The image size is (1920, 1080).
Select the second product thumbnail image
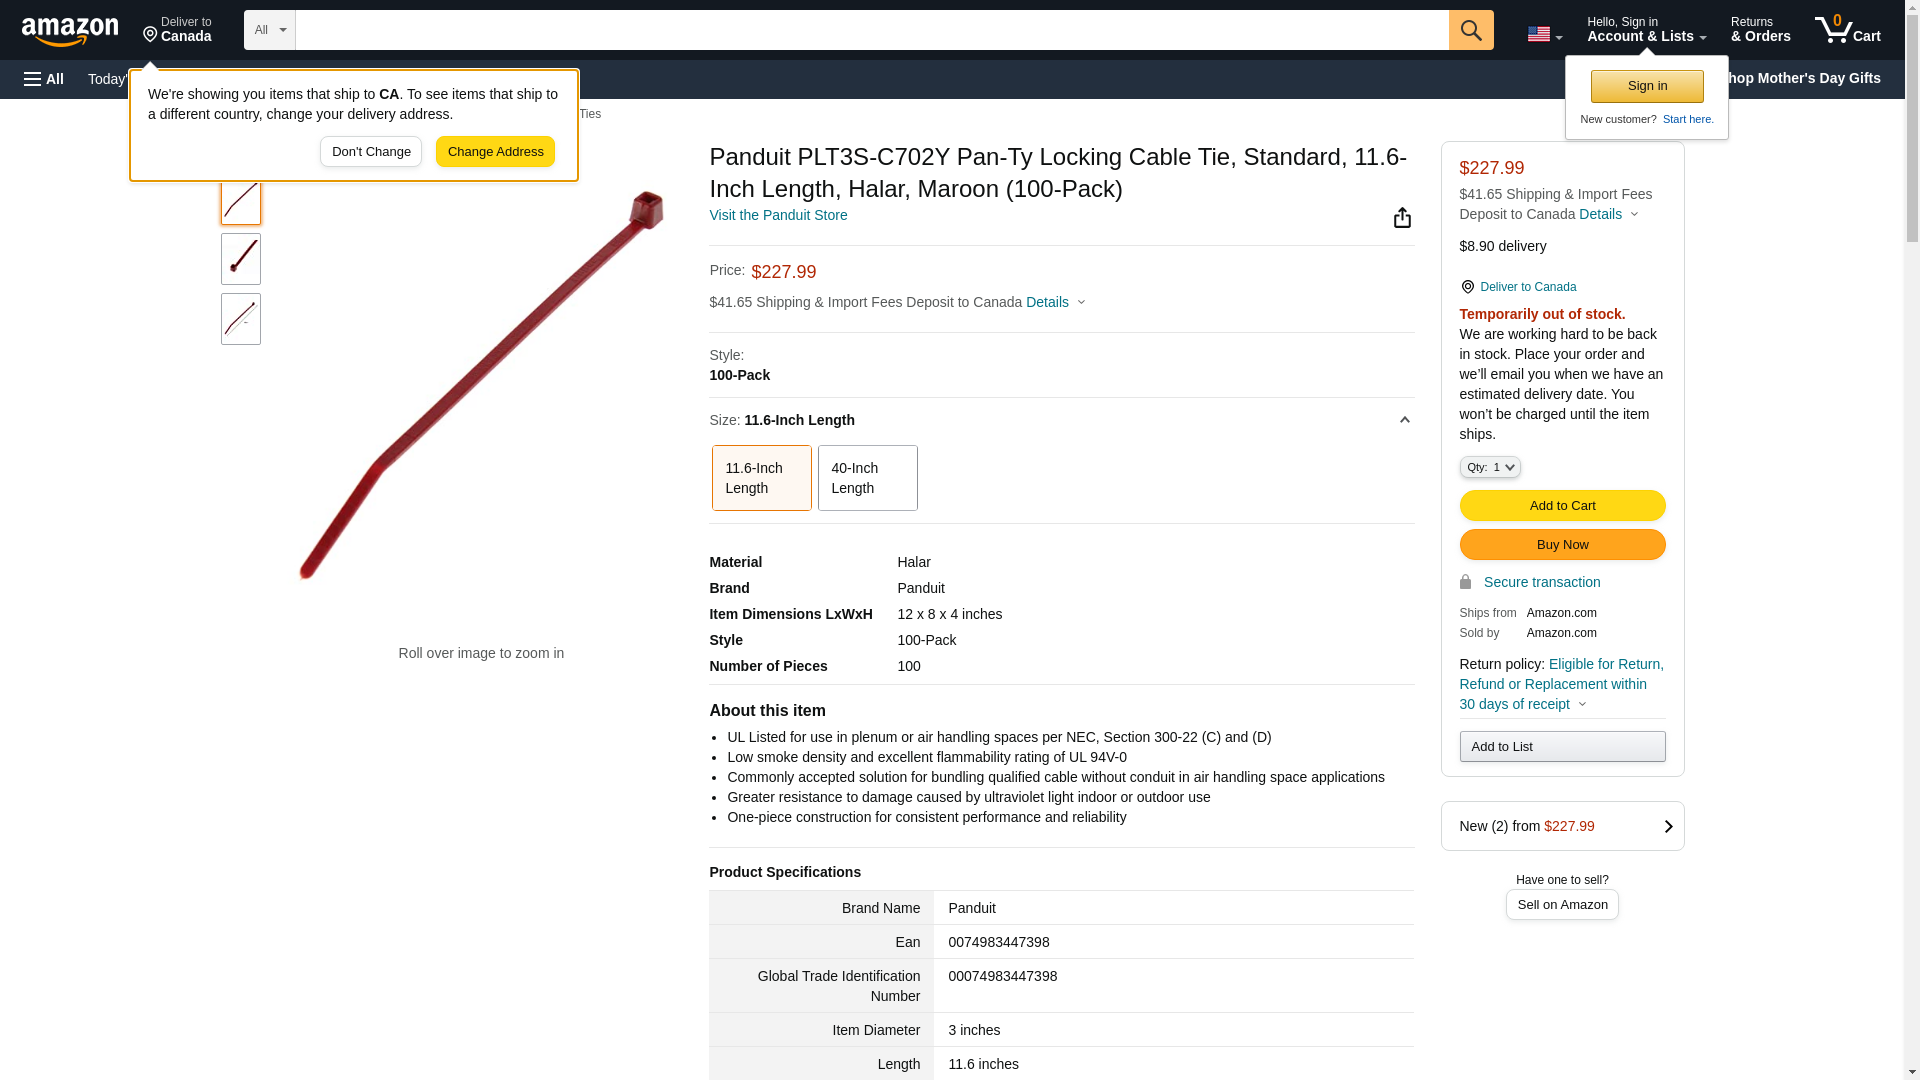tap(241, 259)
